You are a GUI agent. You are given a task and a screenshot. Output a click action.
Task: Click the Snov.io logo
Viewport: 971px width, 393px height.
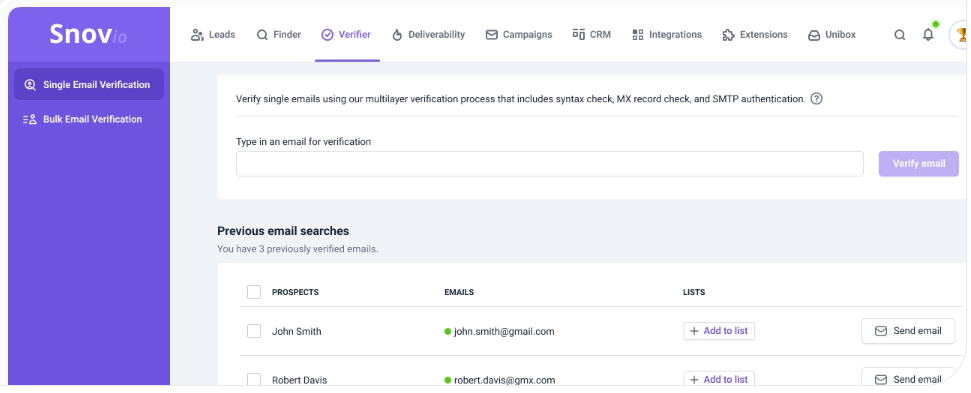point(88,35)
